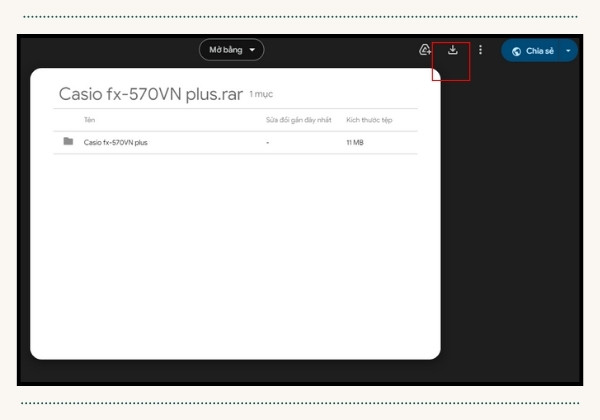Click the 'Kích thước tệp' column header
Screen dimensions: 600x420
click(369, 120)
